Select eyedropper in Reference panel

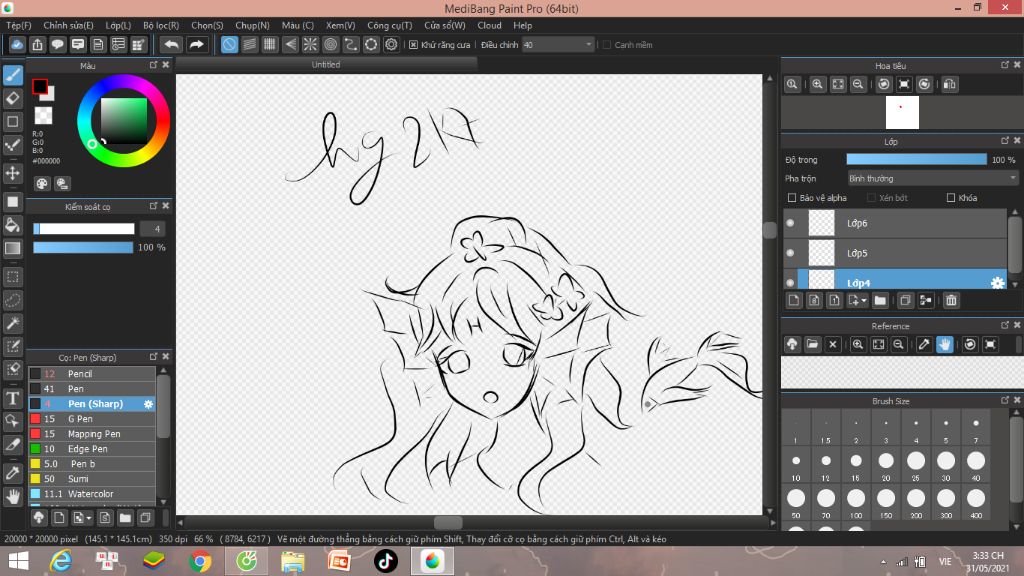click(924, 344)
